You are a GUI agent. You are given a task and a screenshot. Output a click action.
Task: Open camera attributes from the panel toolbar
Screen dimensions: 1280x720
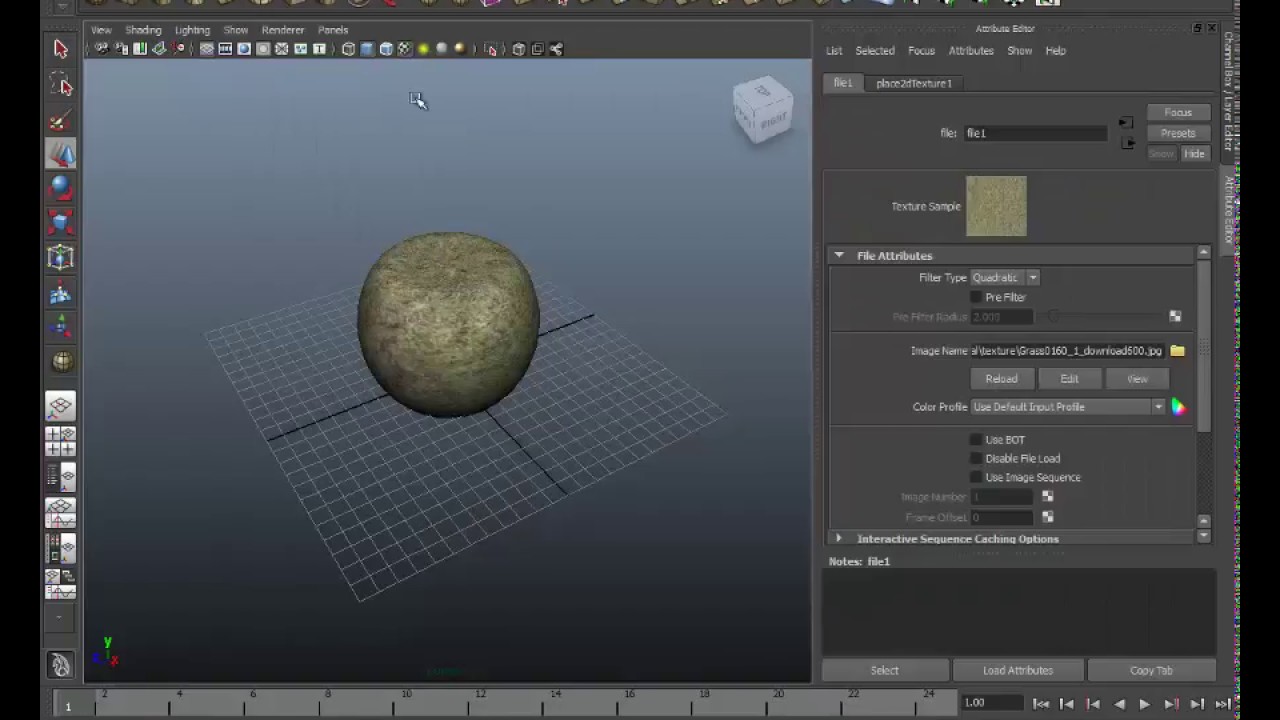(121, 49)
